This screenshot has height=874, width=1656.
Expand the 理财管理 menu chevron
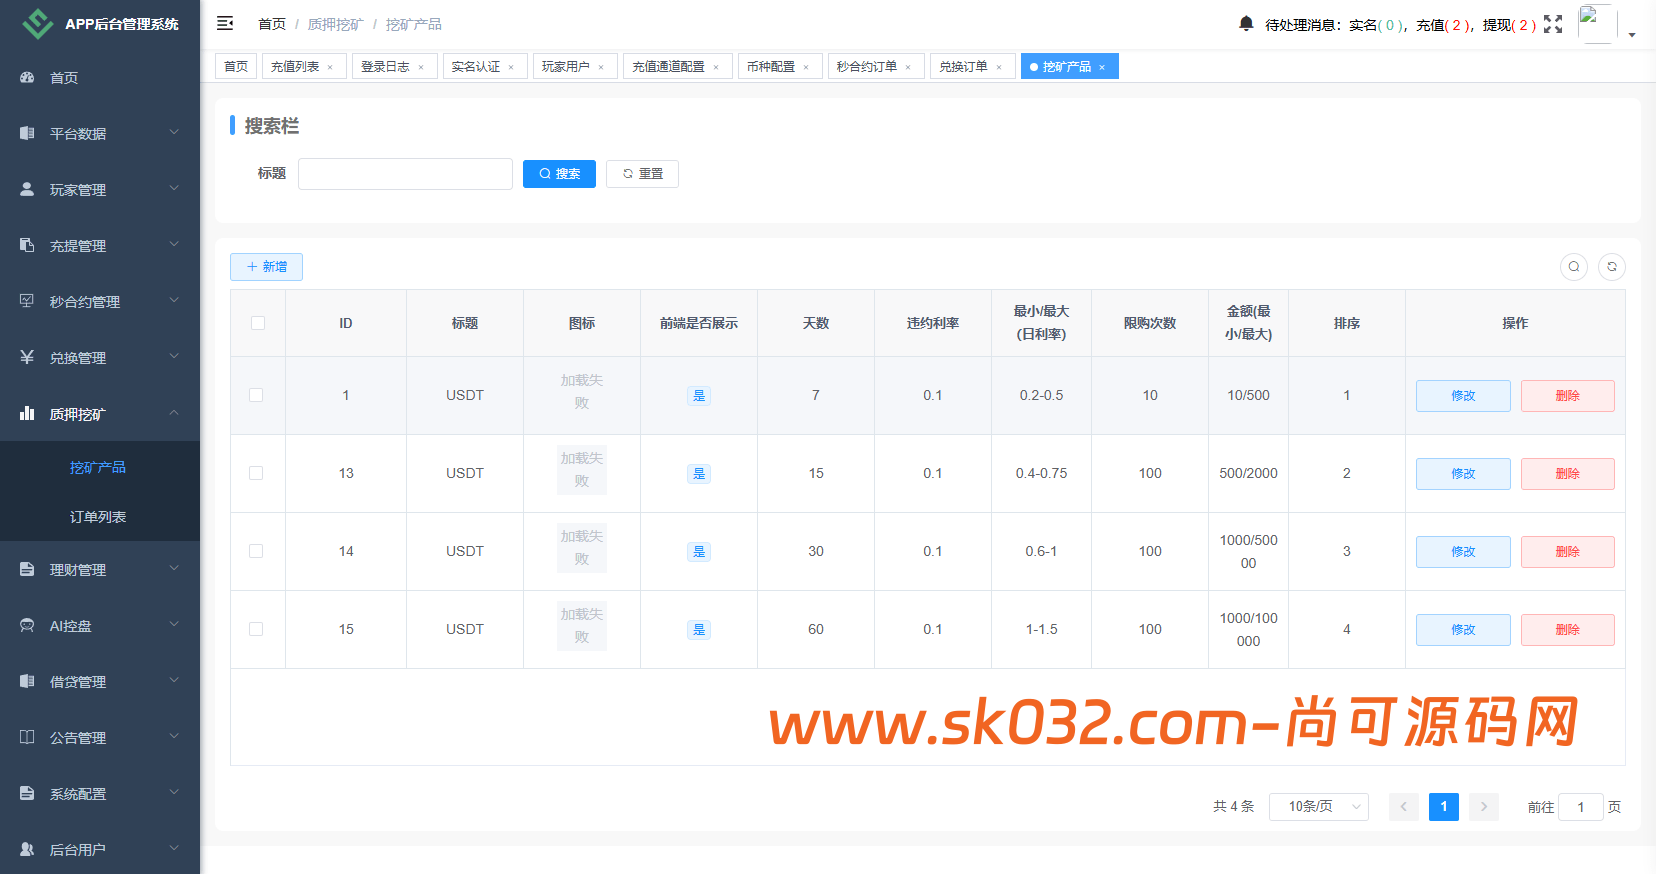[174, 568]
